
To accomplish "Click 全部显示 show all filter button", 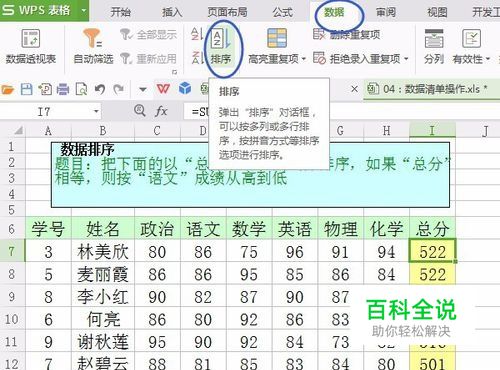I will (149, 34).
